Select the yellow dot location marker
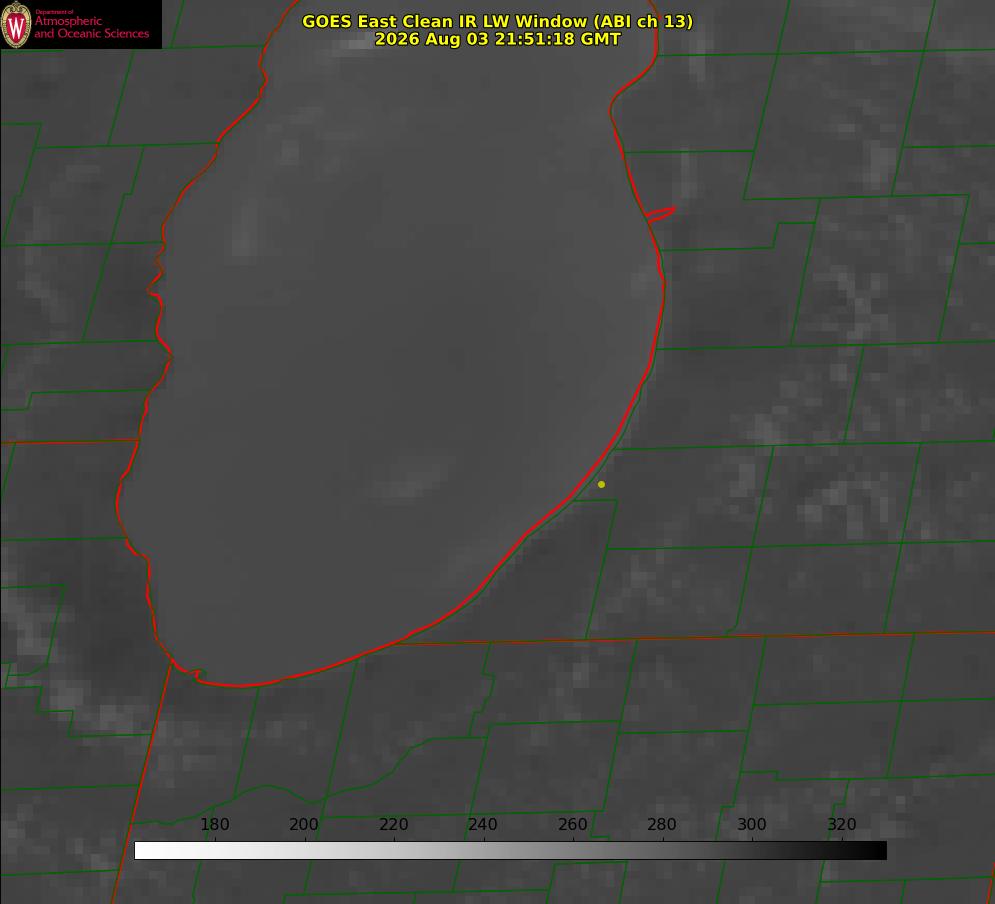Screen dimensions: 995x904 click(601, 484)
